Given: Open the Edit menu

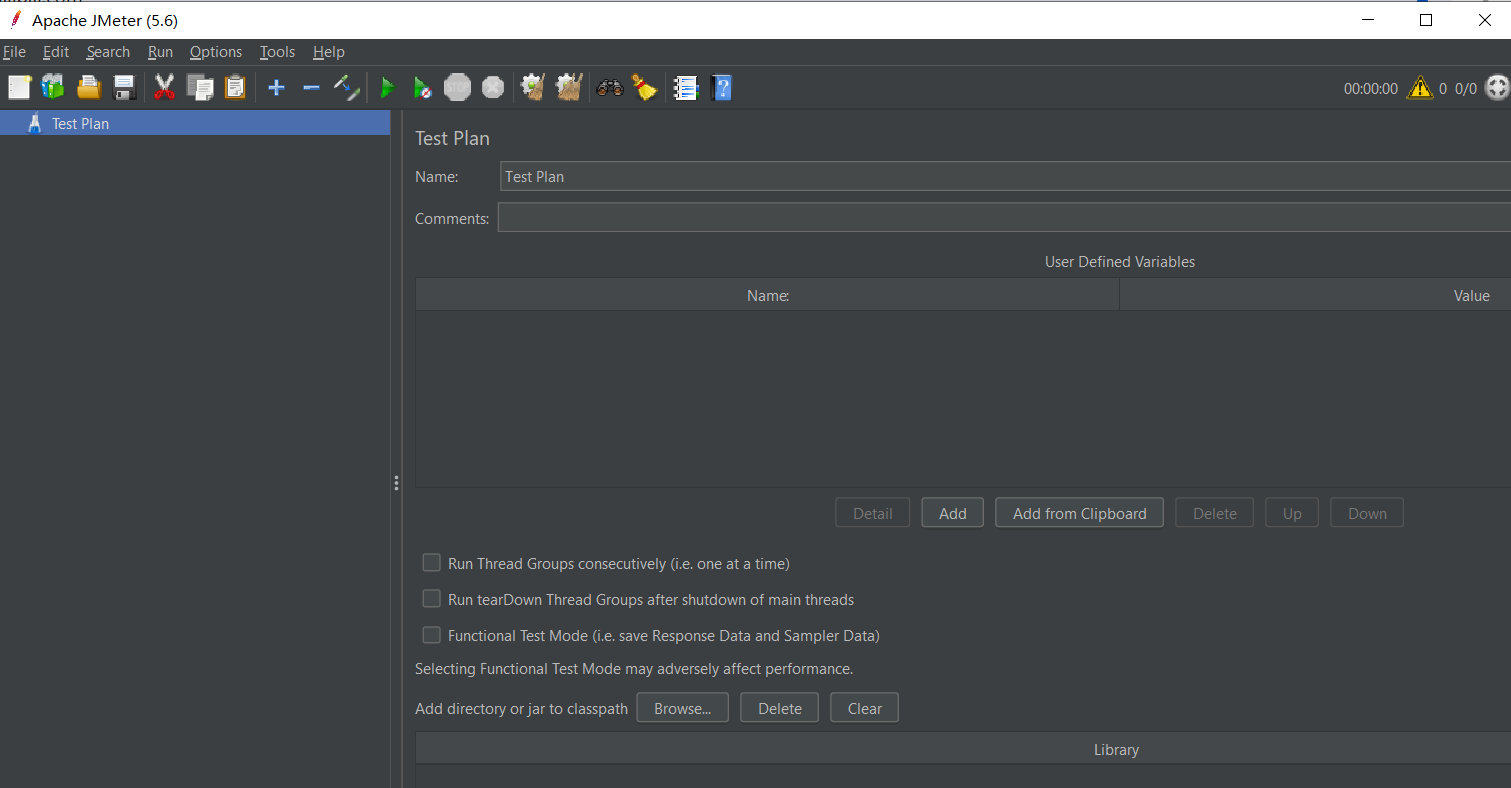Looking at the screenshot, I should coord(56,52).
